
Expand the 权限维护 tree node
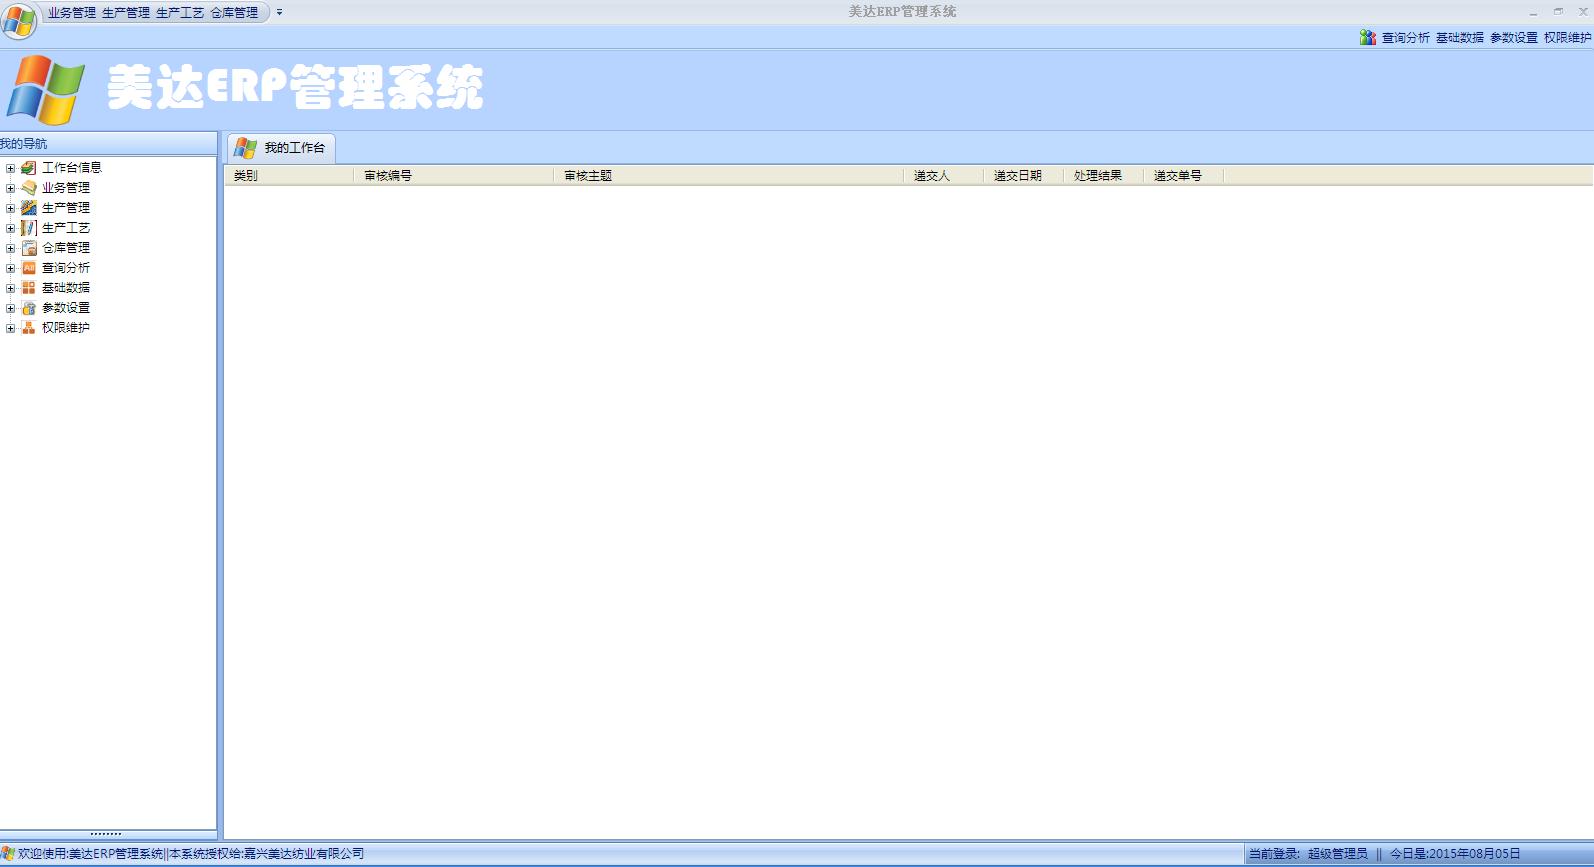pos(10,328)
